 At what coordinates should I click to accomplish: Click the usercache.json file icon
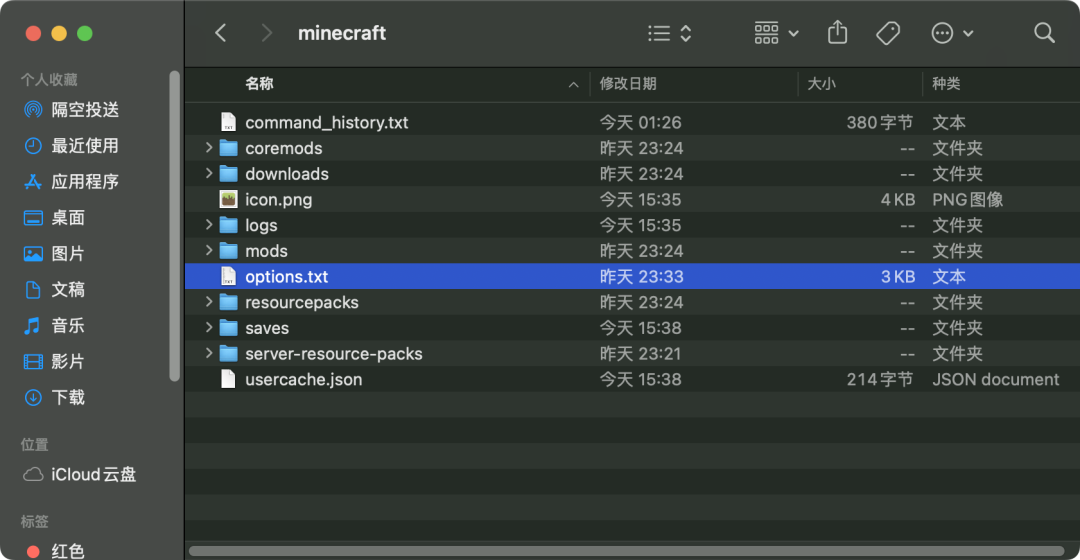228,379
